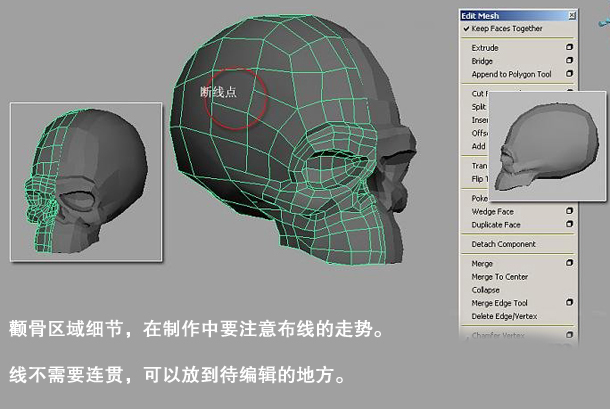Select Append to Polygon Tool
Screen dimensions: 610x409
pyautogui.click(x=511, y=74)
